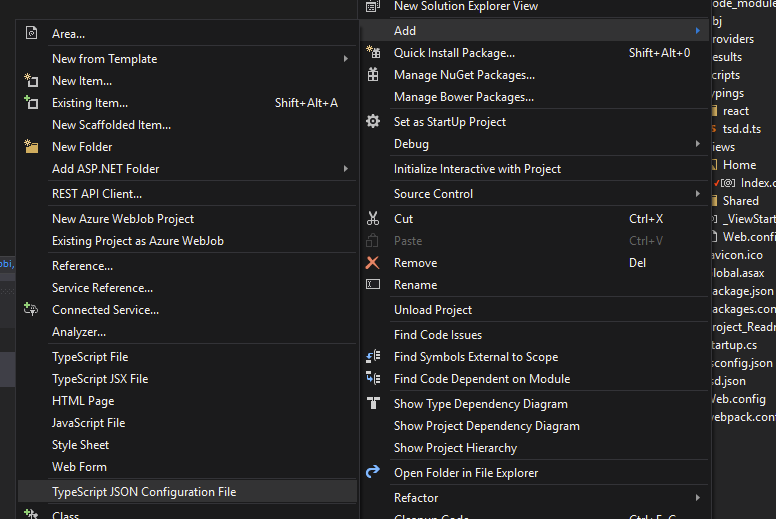This screenshot has height=519, width=776.
Task: Select TypeScript JSON Configuration File
Action: (187, 492)
